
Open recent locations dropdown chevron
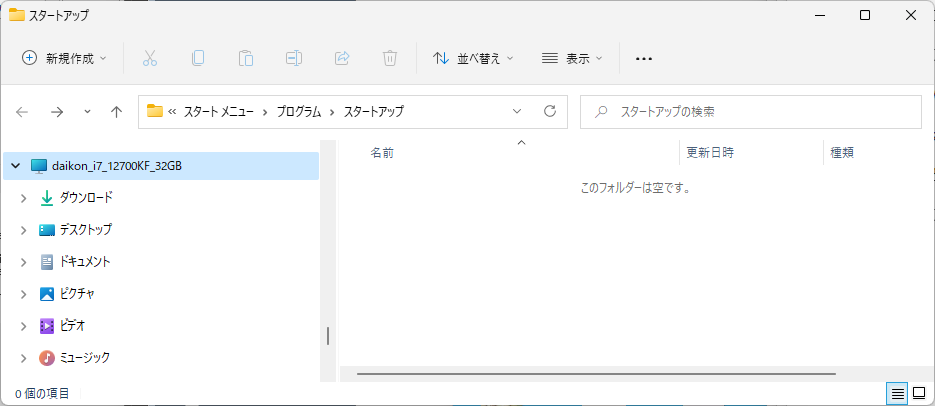coord(88,111)
